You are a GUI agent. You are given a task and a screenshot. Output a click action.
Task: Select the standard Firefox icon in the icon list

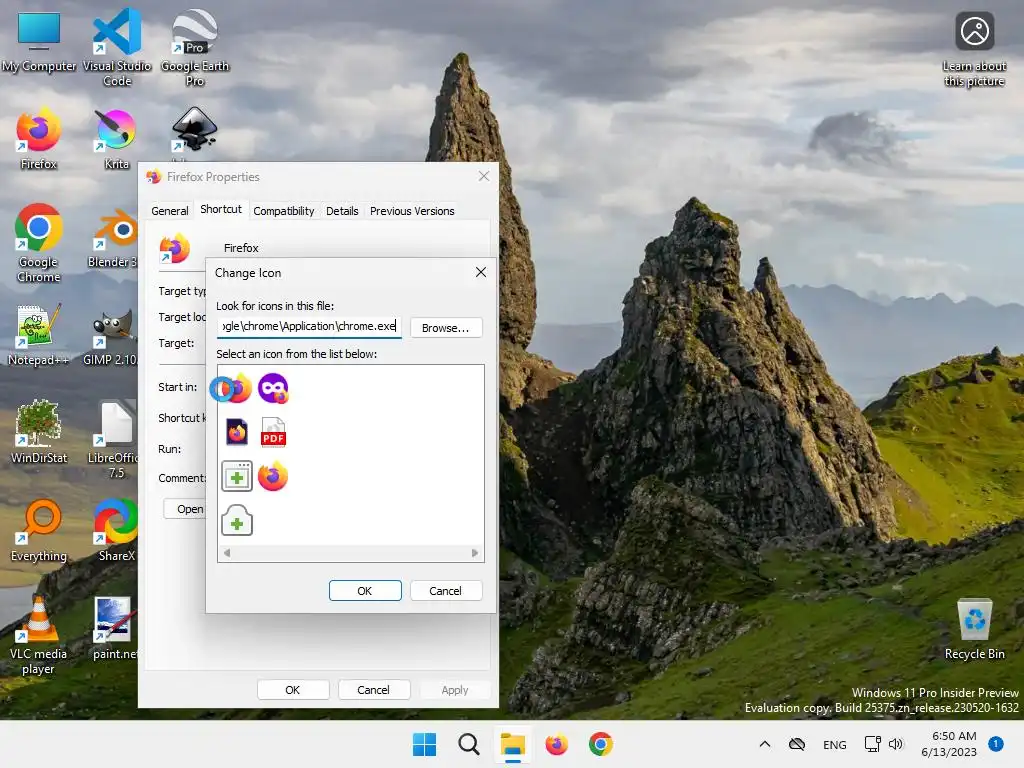236,389
